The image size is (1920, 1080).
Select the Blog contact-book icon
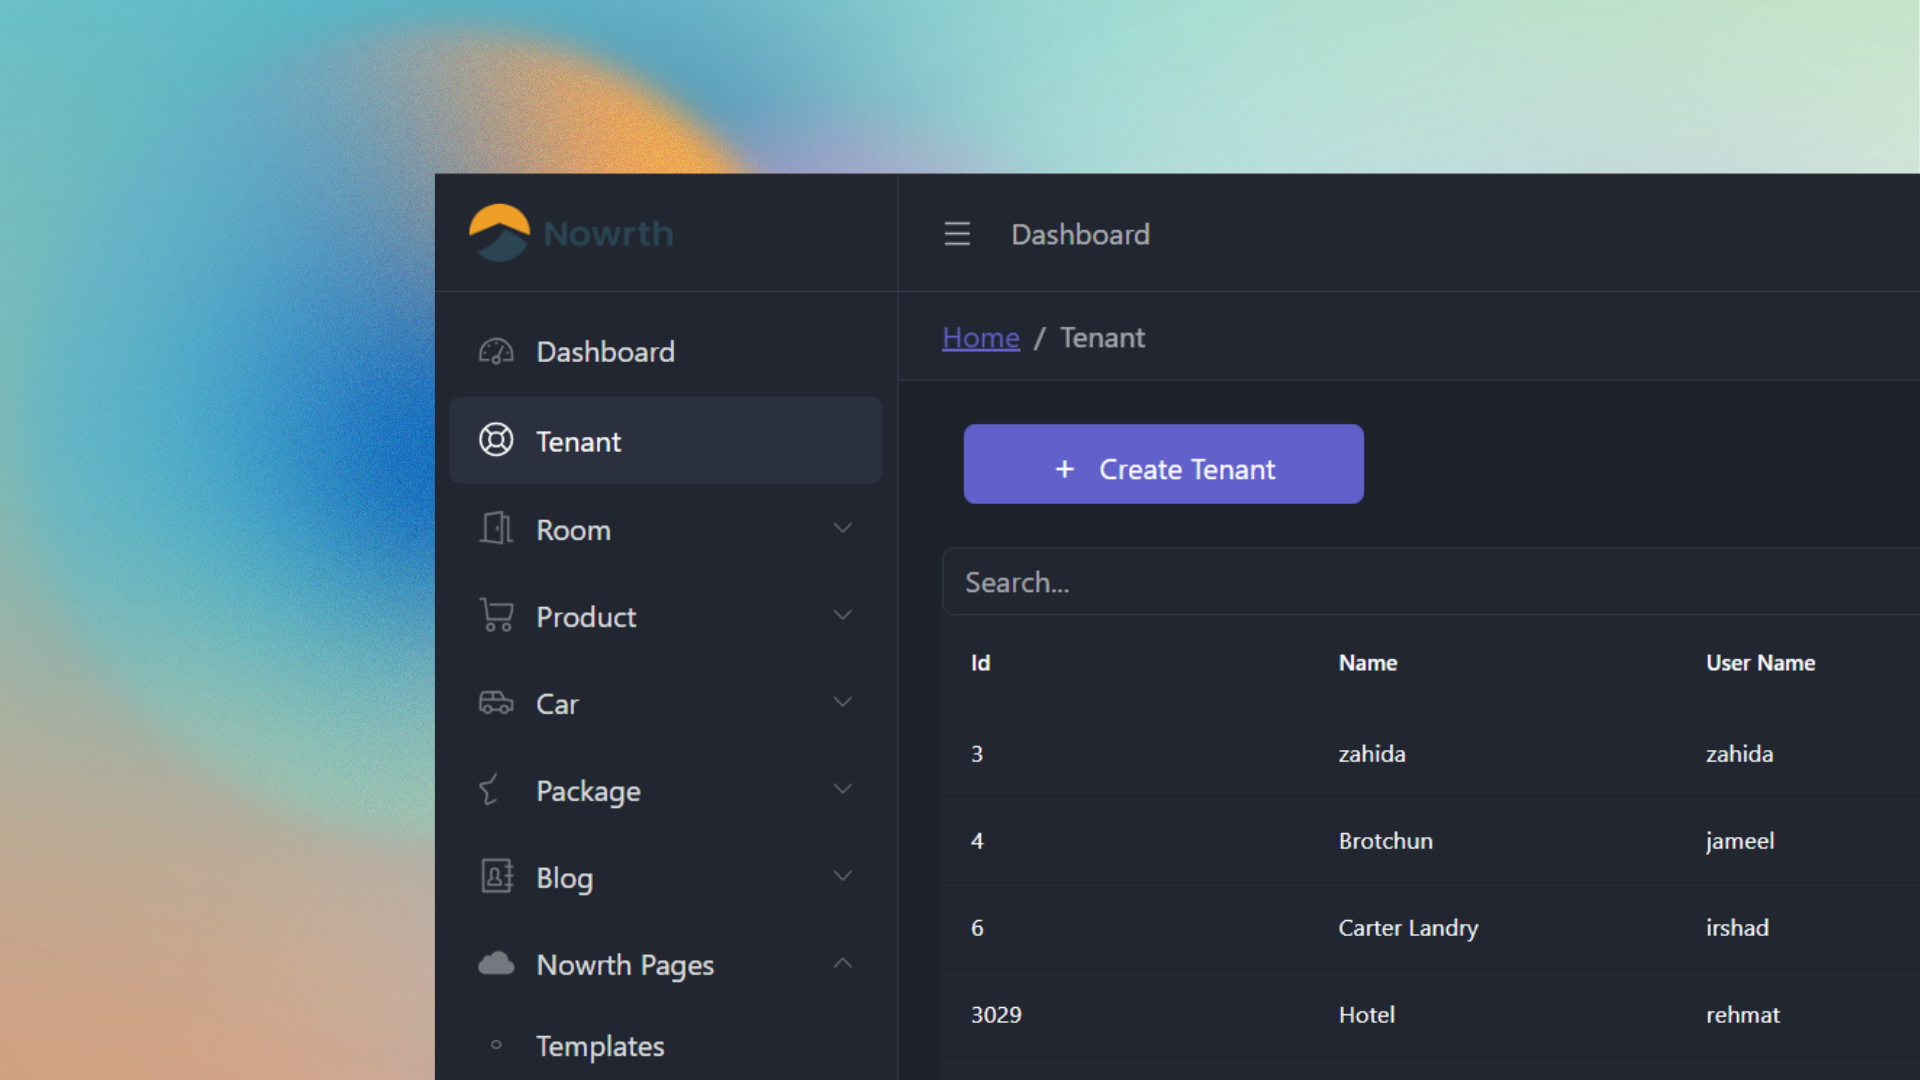click(496, 876)
